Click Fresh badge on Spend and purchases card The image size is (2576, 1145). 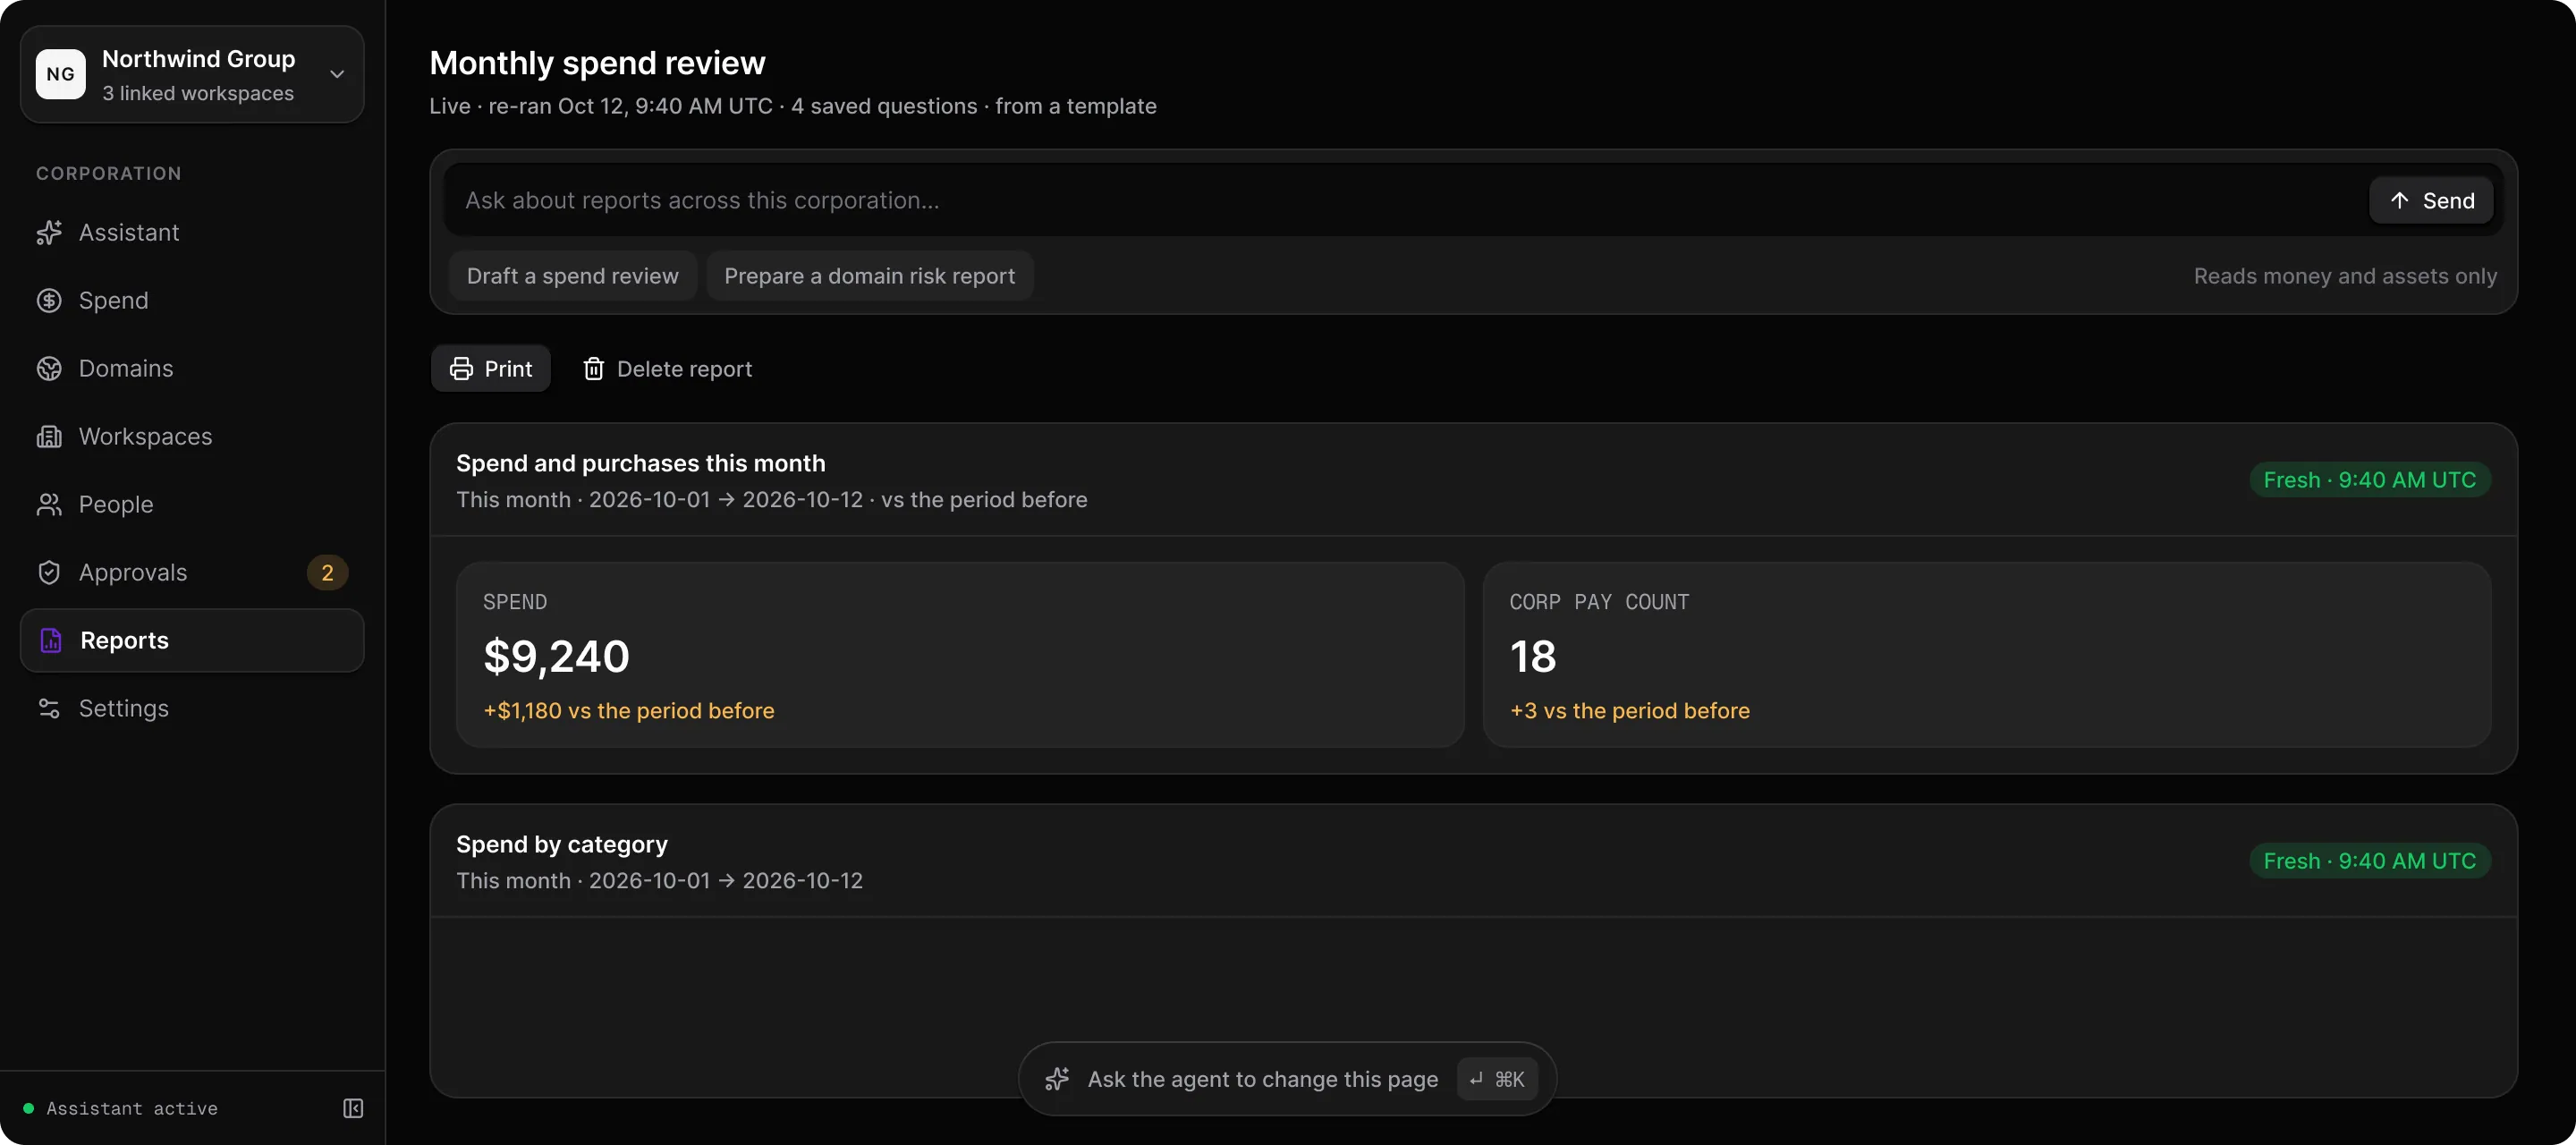[x=2369, y=480]
